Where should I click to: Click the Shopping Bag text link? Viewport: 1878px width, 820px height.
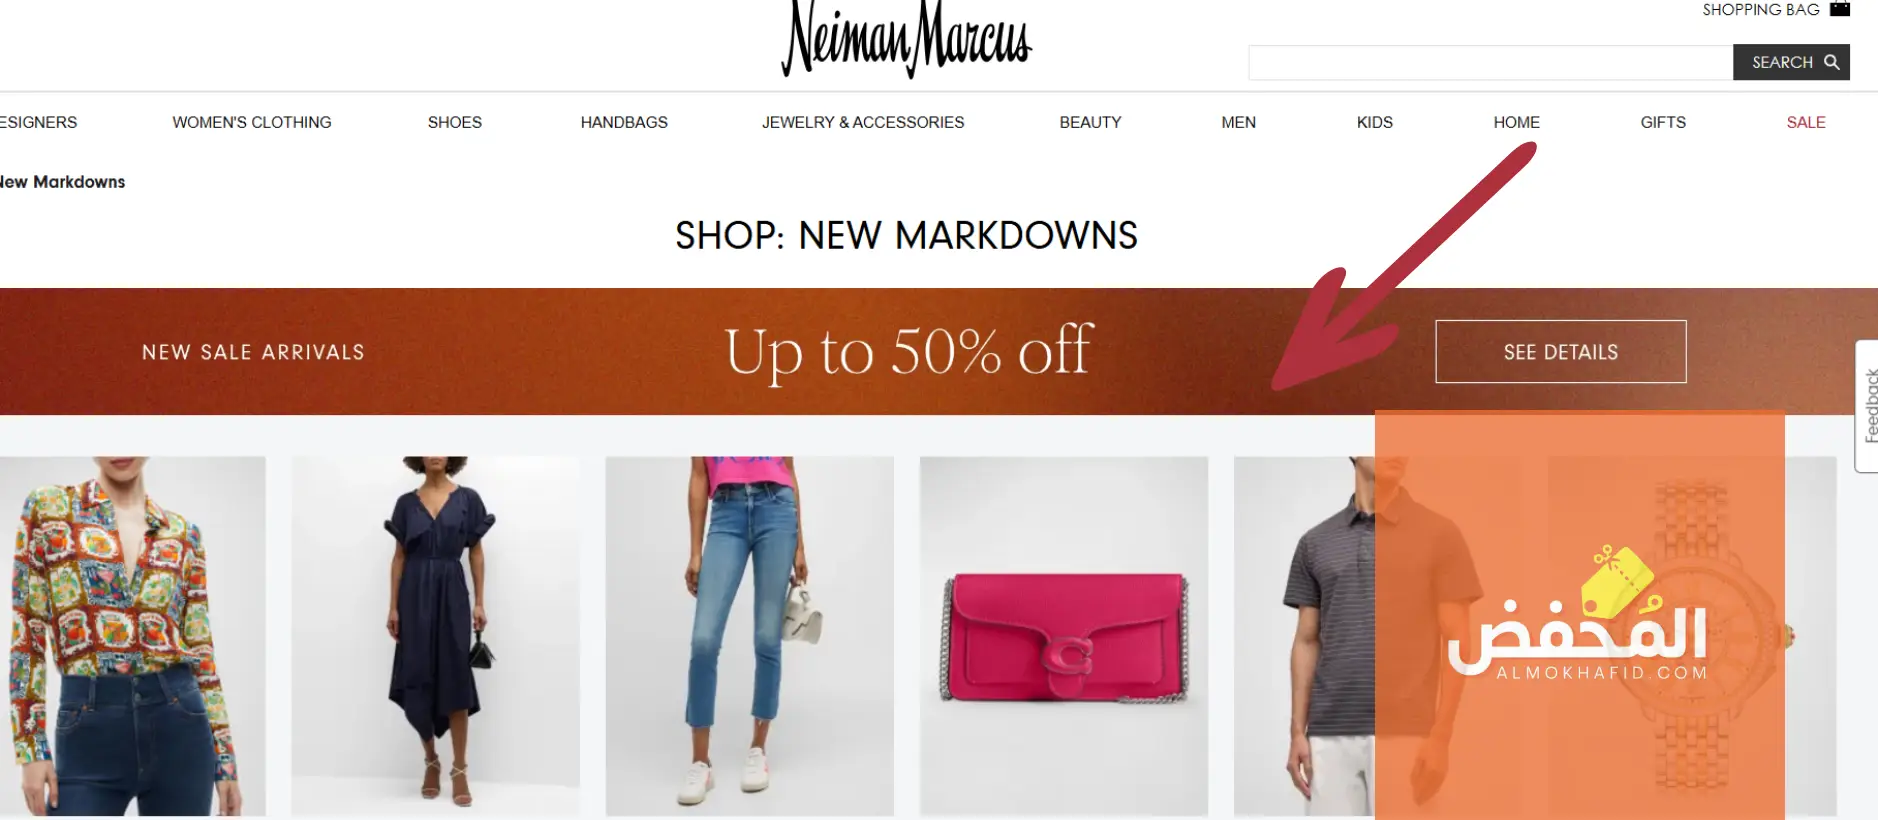coord(1761,9)
